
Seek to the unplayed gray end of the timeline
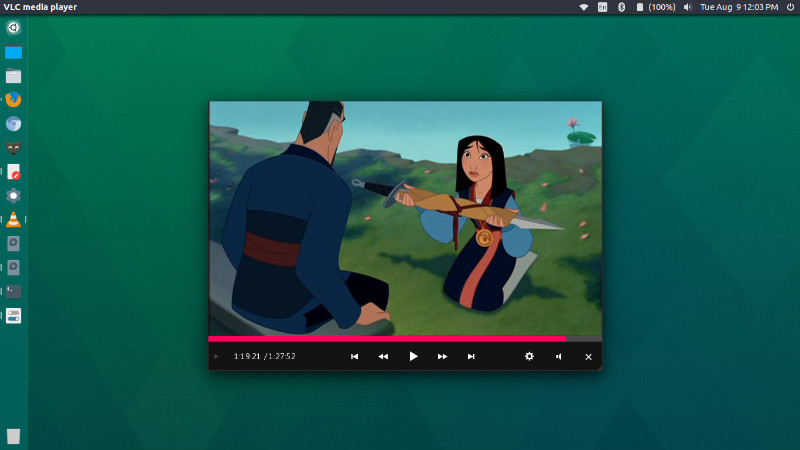(x=584, y=339)
